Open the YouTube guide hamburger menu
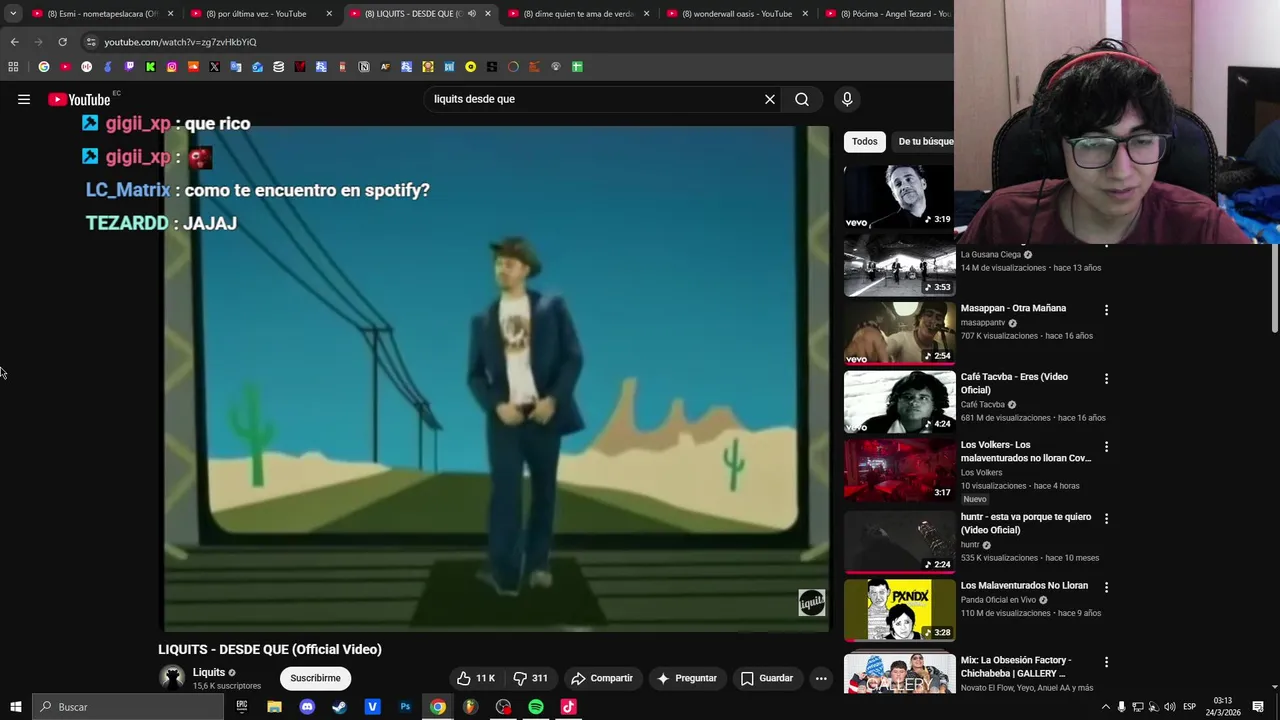 [24, 99]
